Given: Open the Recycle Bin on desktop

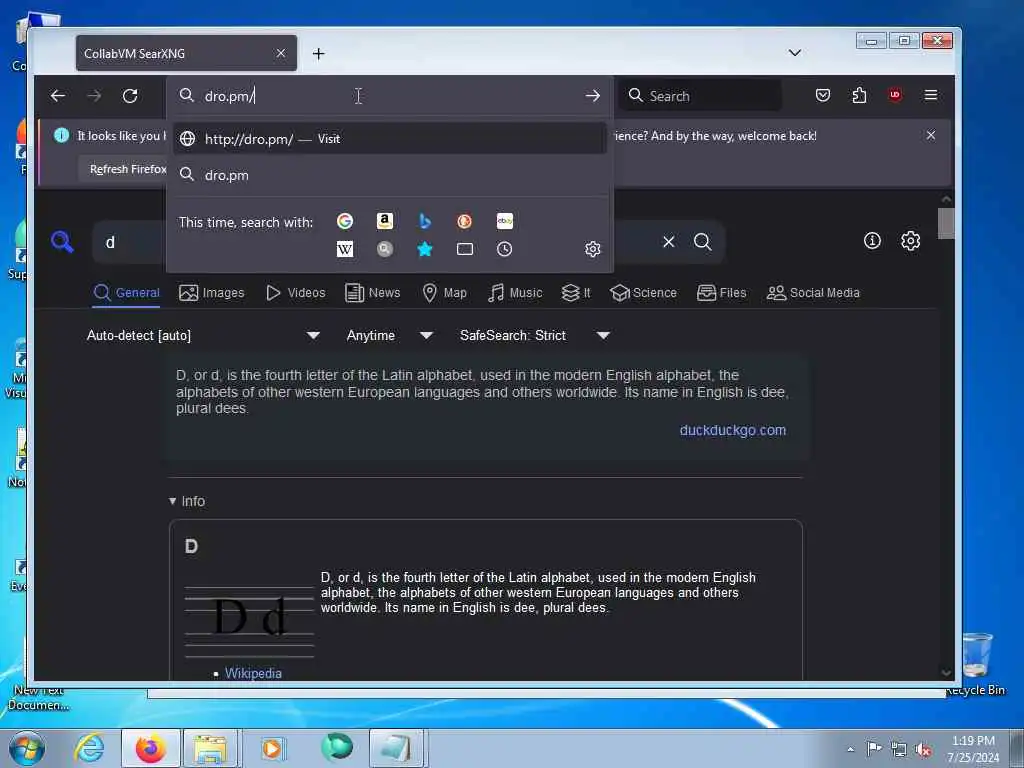Looking at the screenshot, I should click(x=977, y=665).
